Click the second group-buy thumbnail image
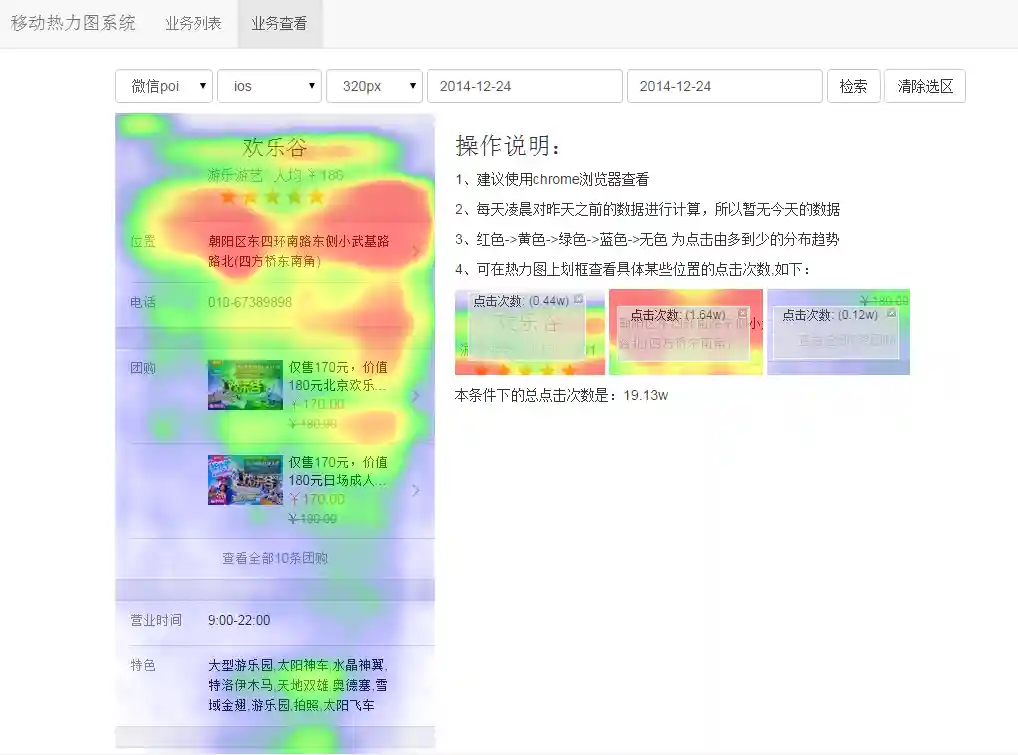Image resolution: width=1018 pixels, height=755 pixels. (245, 480)
